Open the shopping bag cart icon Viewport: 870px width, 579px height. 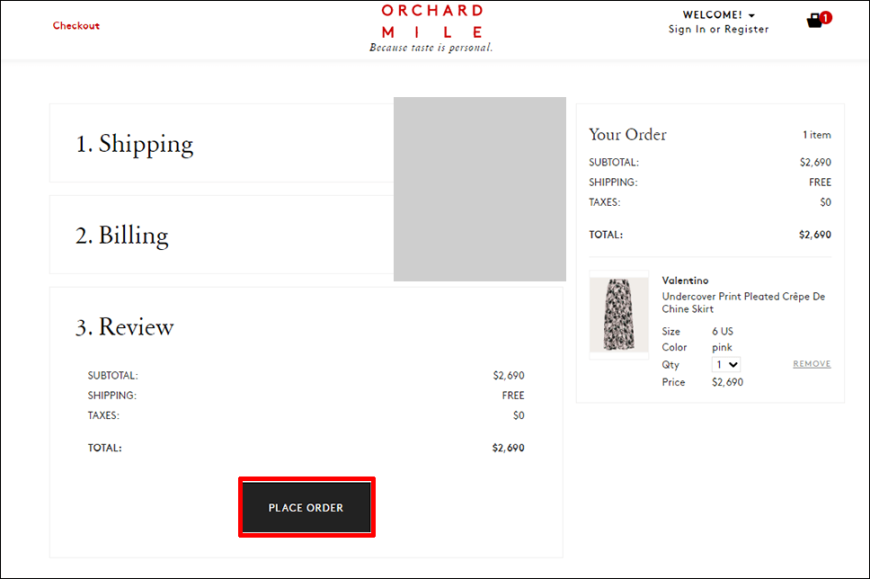pyautogui.click(x=814, y=21)
